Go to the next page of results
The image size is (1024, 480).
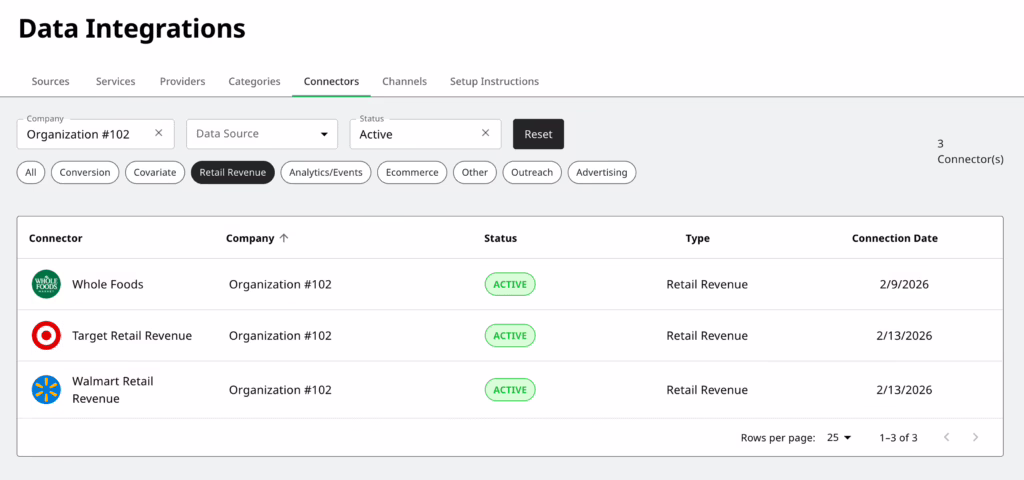coord(976,438)
